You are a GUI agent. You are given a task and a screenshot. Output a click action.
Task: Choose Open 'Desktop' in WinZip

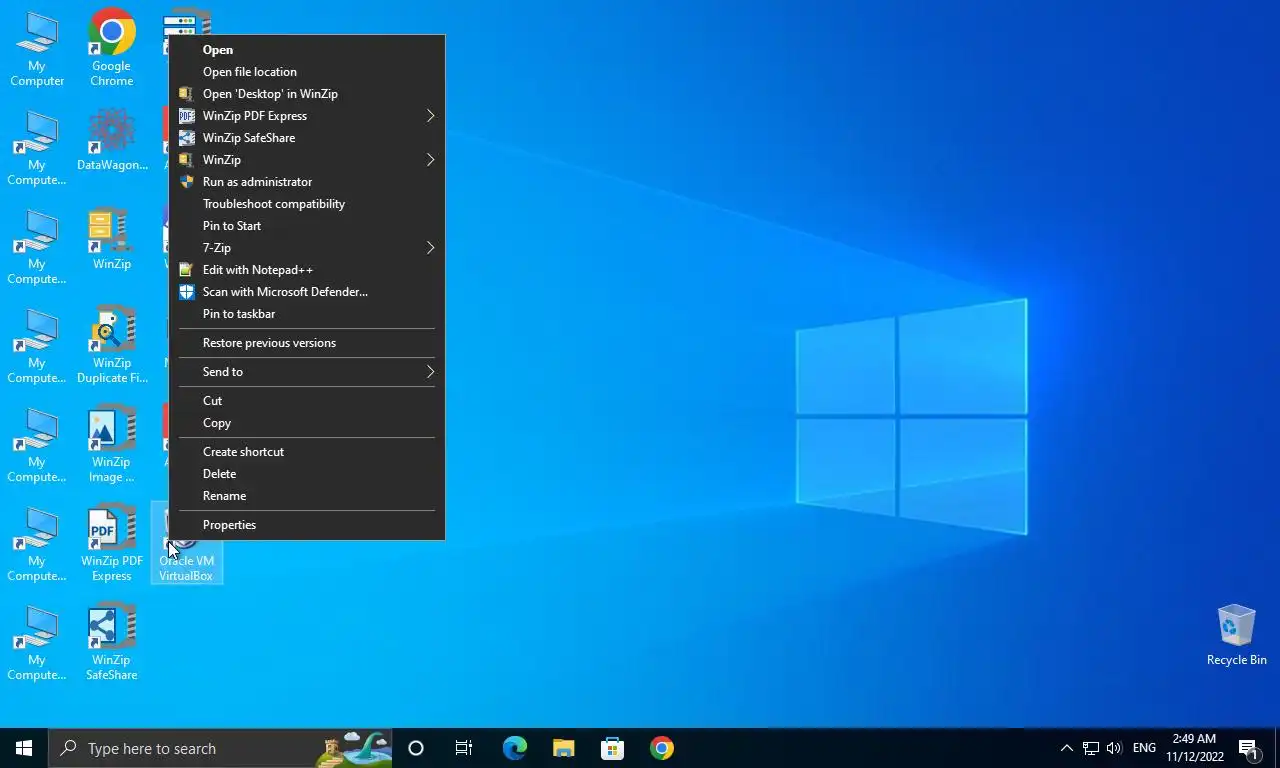[x=307, y=93]
